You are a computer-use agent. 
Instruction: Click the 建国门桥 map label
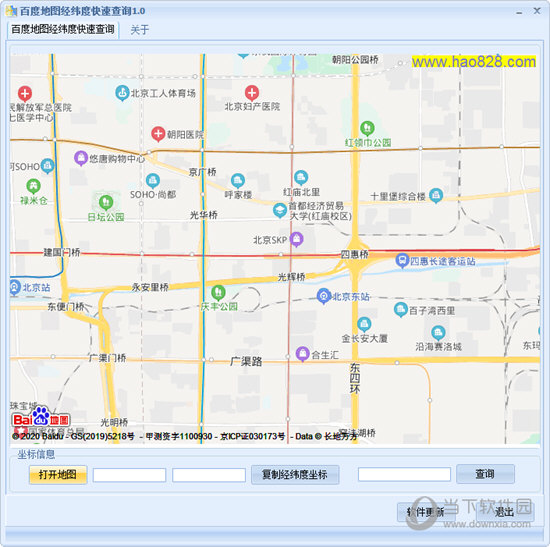click(62, 252)
